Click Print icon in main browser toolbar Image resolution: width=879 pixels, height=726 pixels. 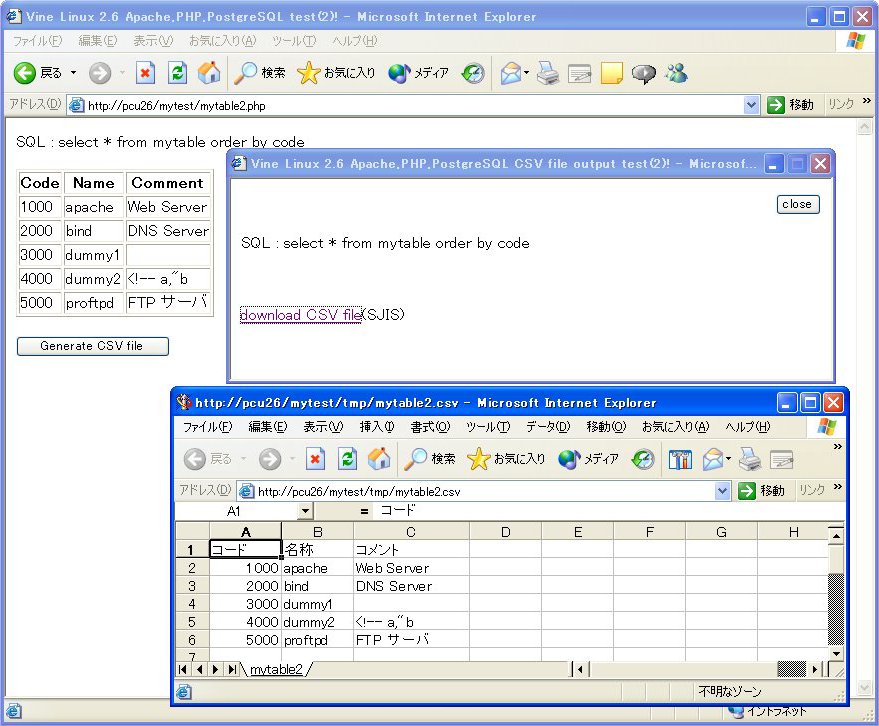click(x=548, y=73)
